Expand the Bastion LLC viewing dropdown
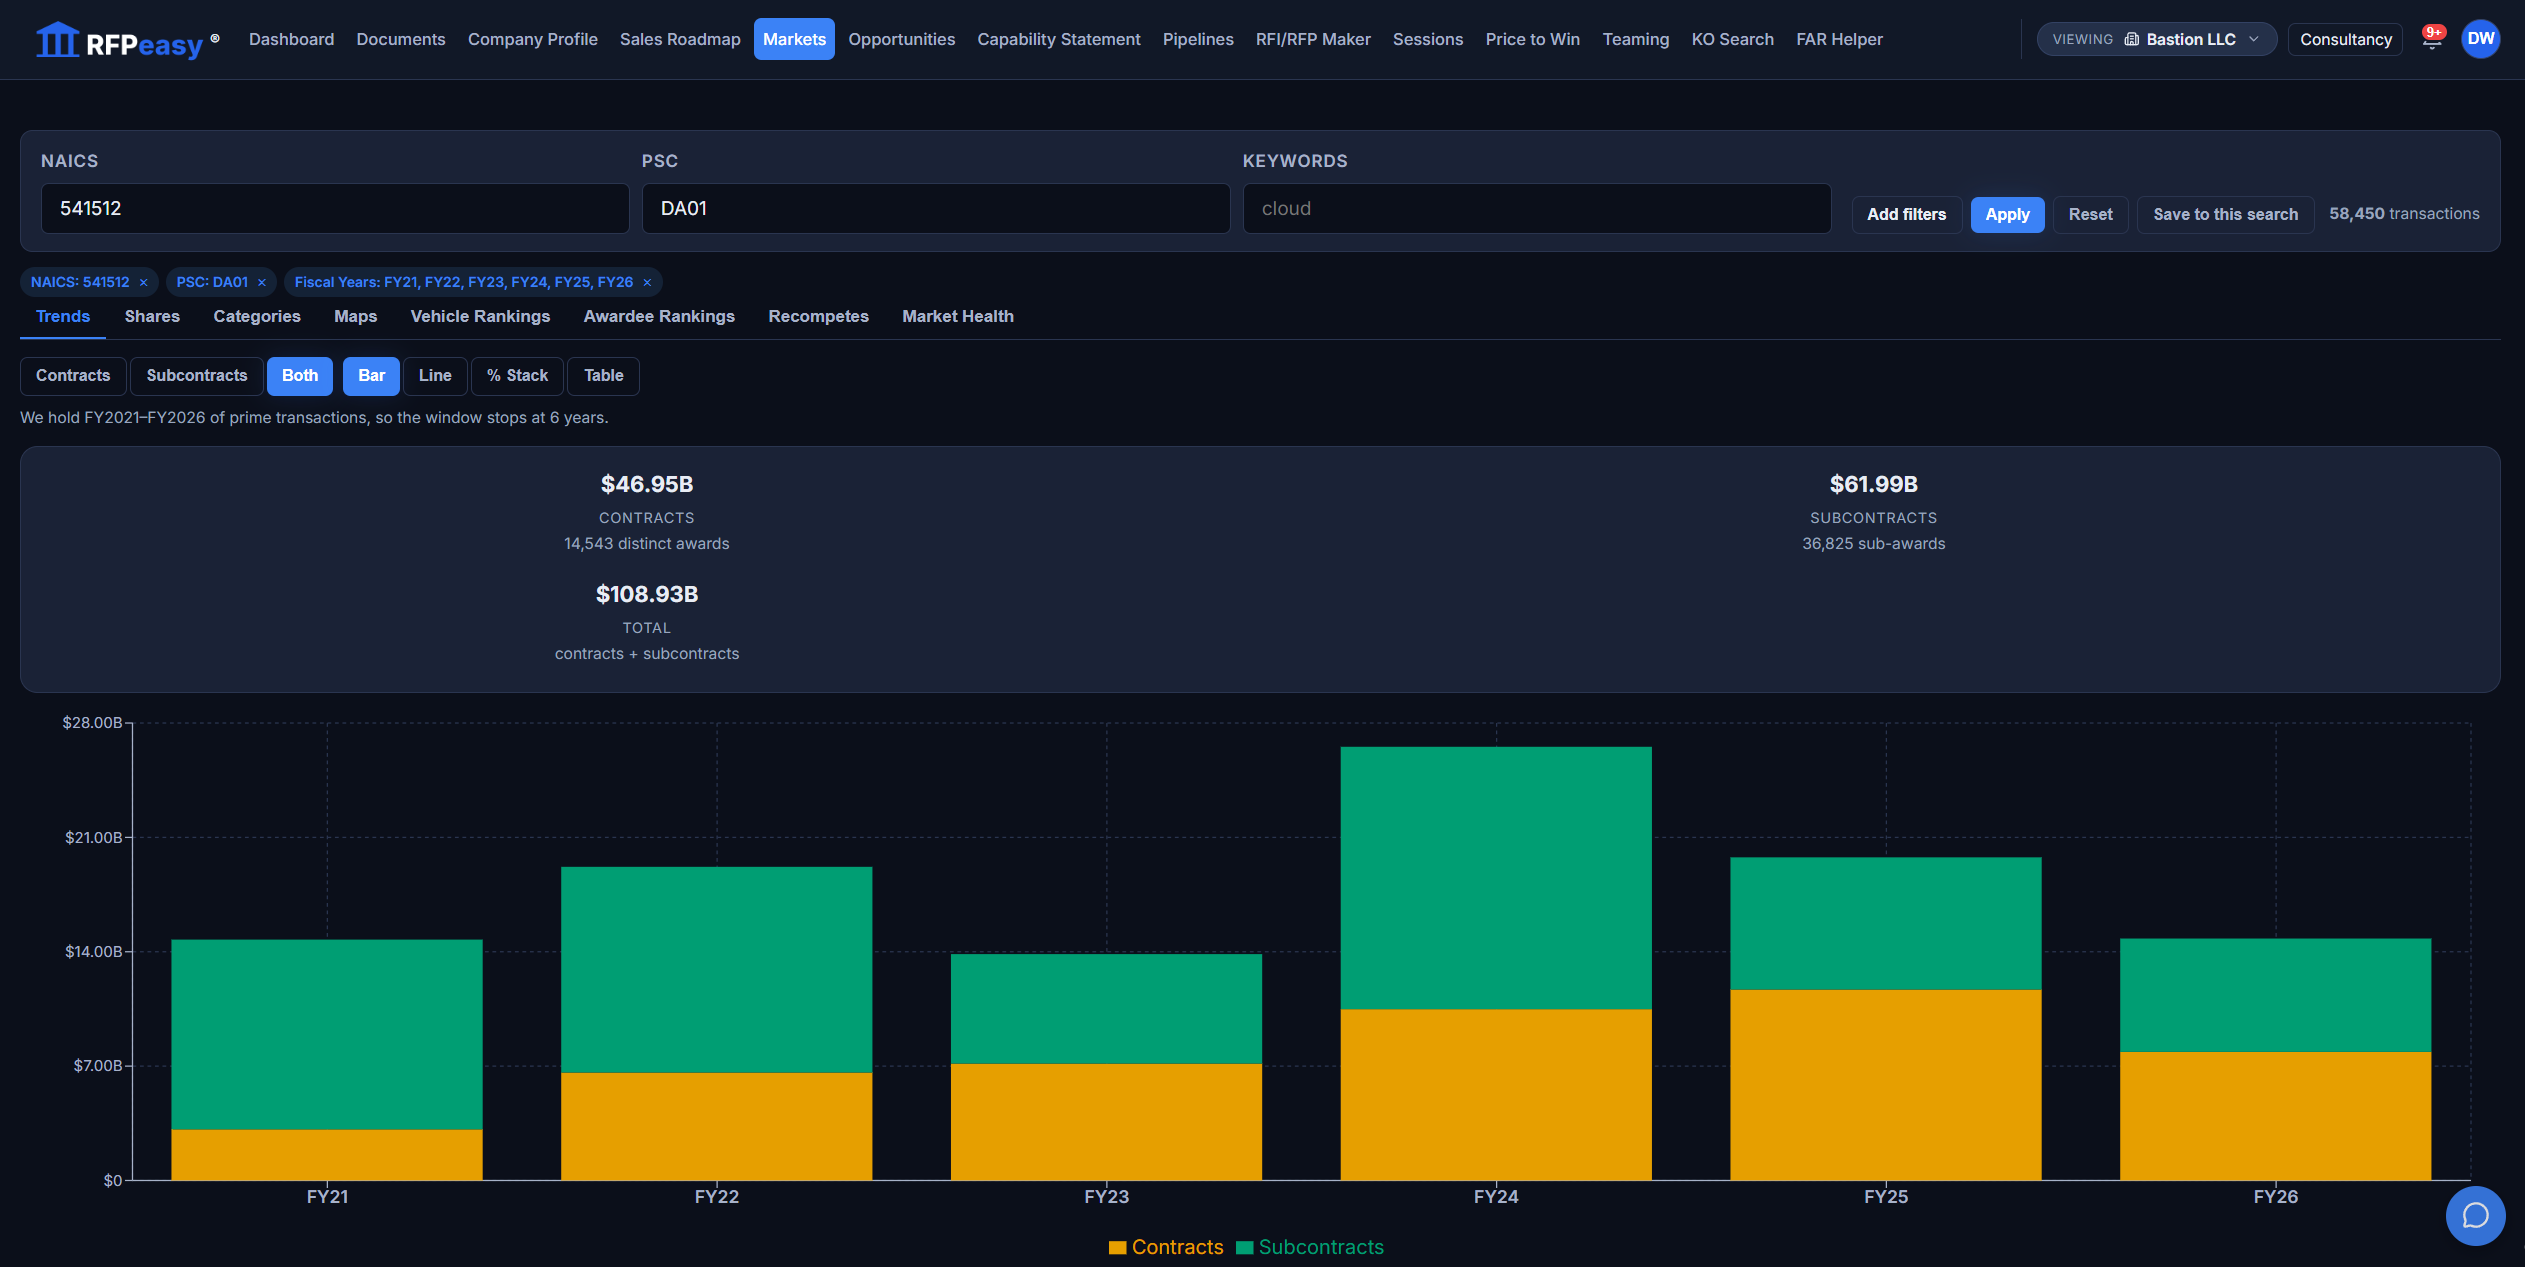 point(2157,39)
